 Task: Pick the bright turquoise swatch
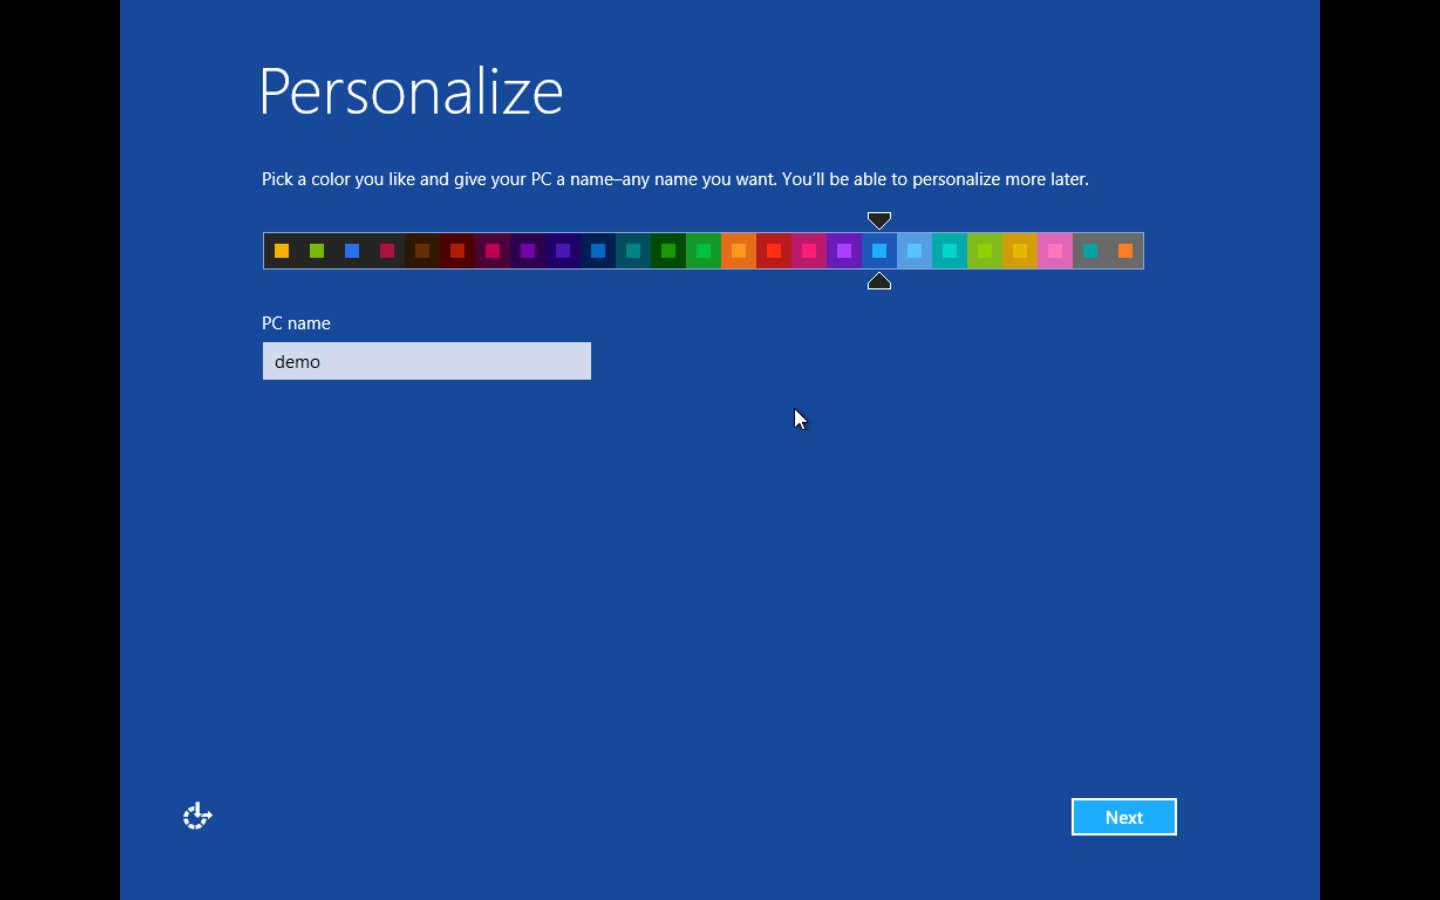(950, 251)
